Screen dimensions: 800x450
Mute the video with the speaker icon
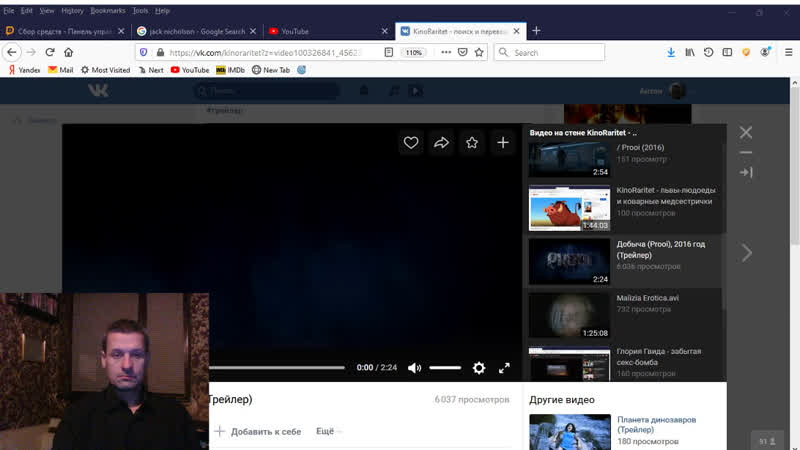click(415, 368)
